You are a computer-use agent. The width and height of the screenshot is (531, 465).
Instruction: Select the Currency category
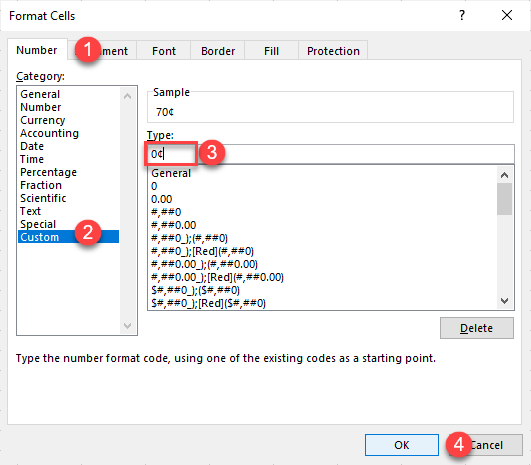point(43,120)
